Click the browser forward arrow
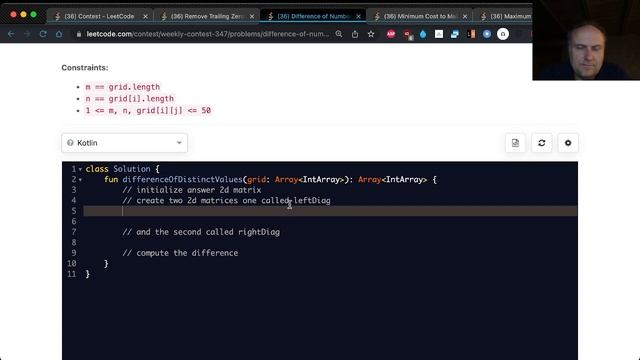 point(27,34)
